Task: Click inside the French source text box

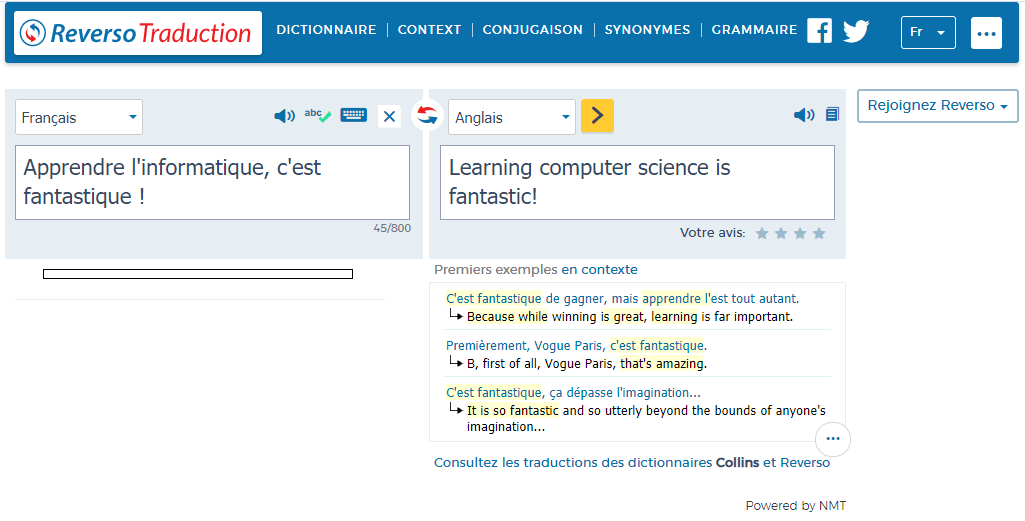Action: [x=212, y=182]
